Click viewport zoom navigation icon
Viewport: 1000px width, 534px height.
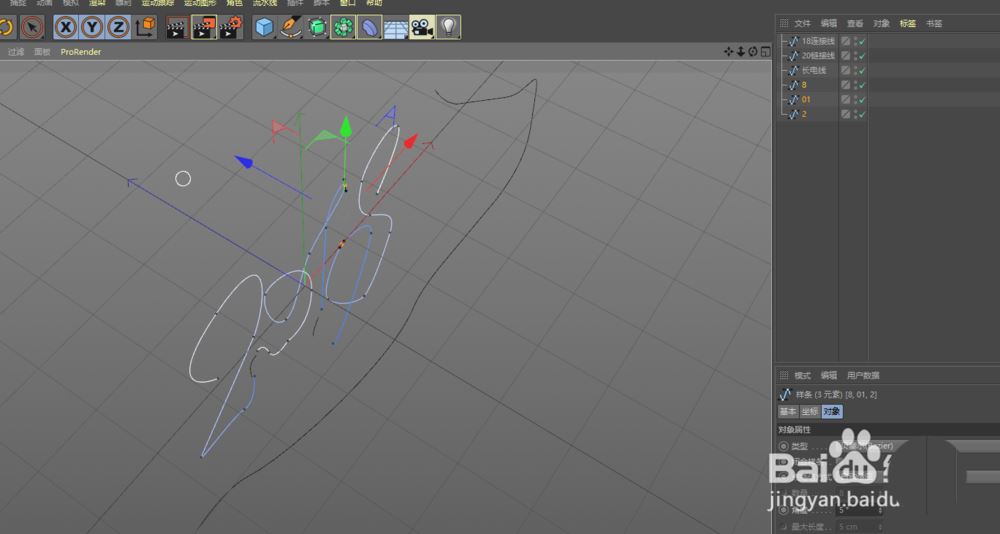coord(740,52)
